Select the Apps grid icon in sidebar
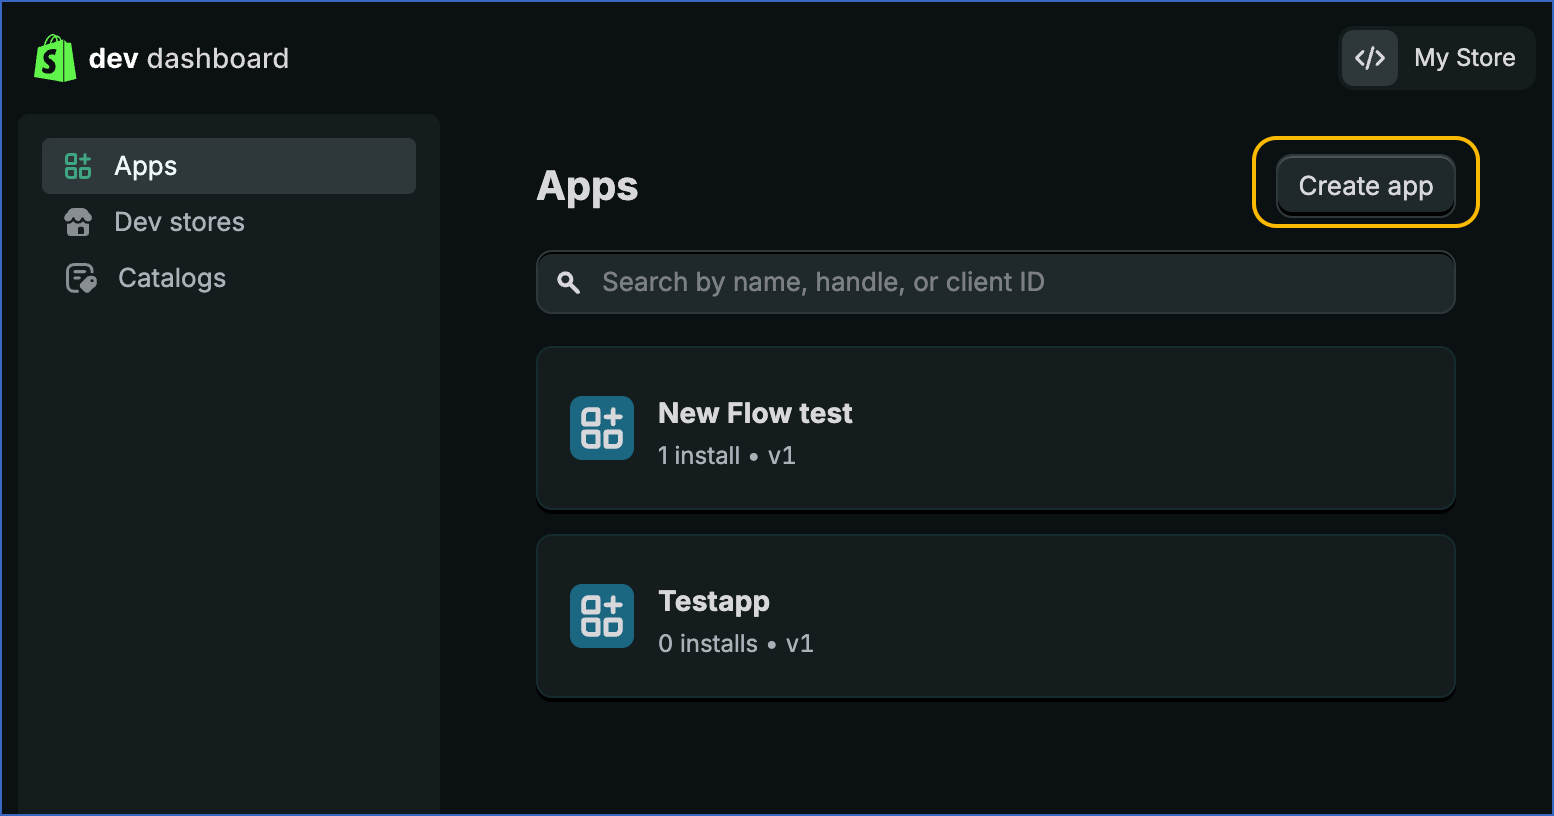 tap(78, 166)
